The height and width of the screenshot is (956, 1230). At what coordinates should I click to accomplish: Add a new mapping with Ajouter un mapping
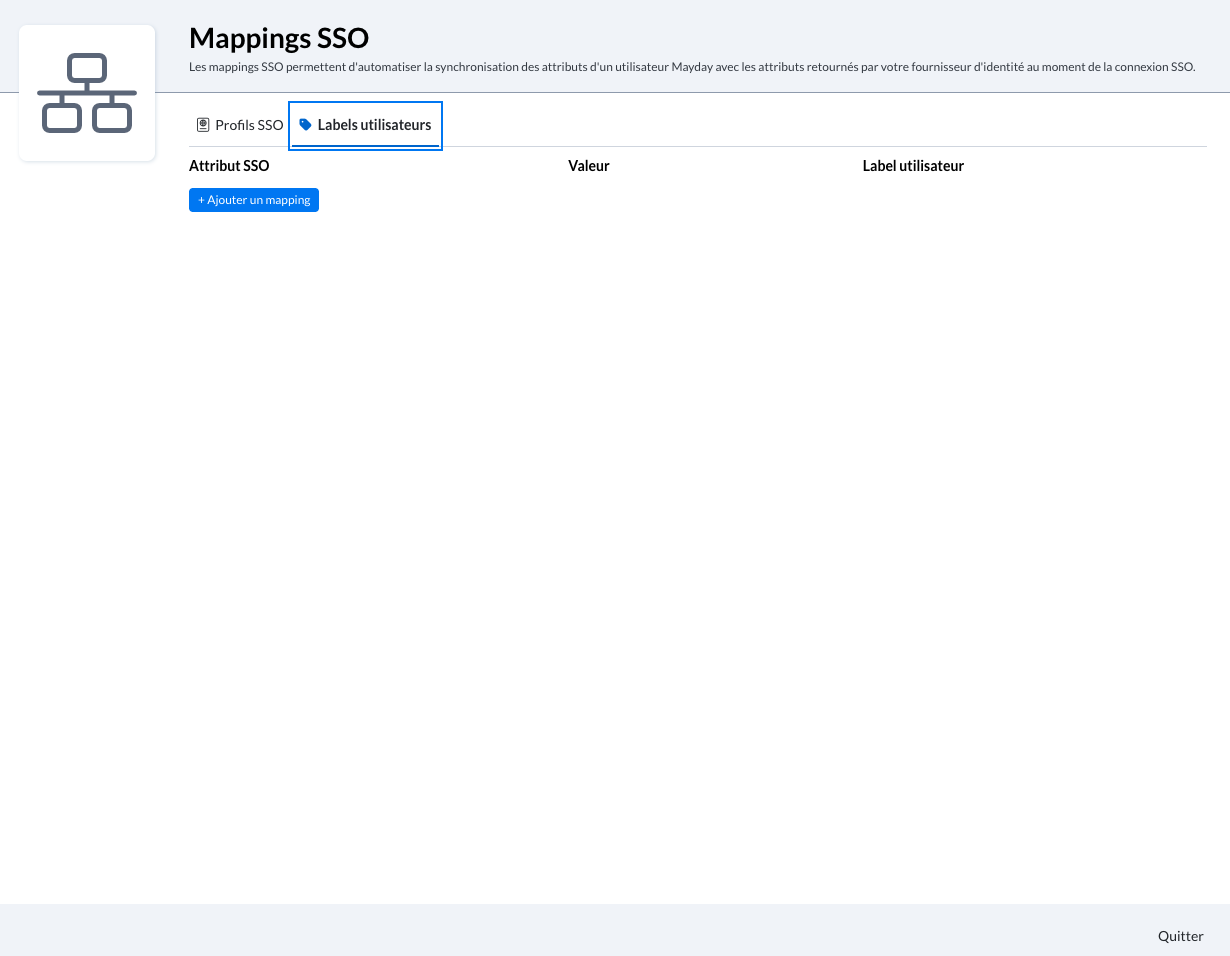pyautogui.click(x=254, y=200)
